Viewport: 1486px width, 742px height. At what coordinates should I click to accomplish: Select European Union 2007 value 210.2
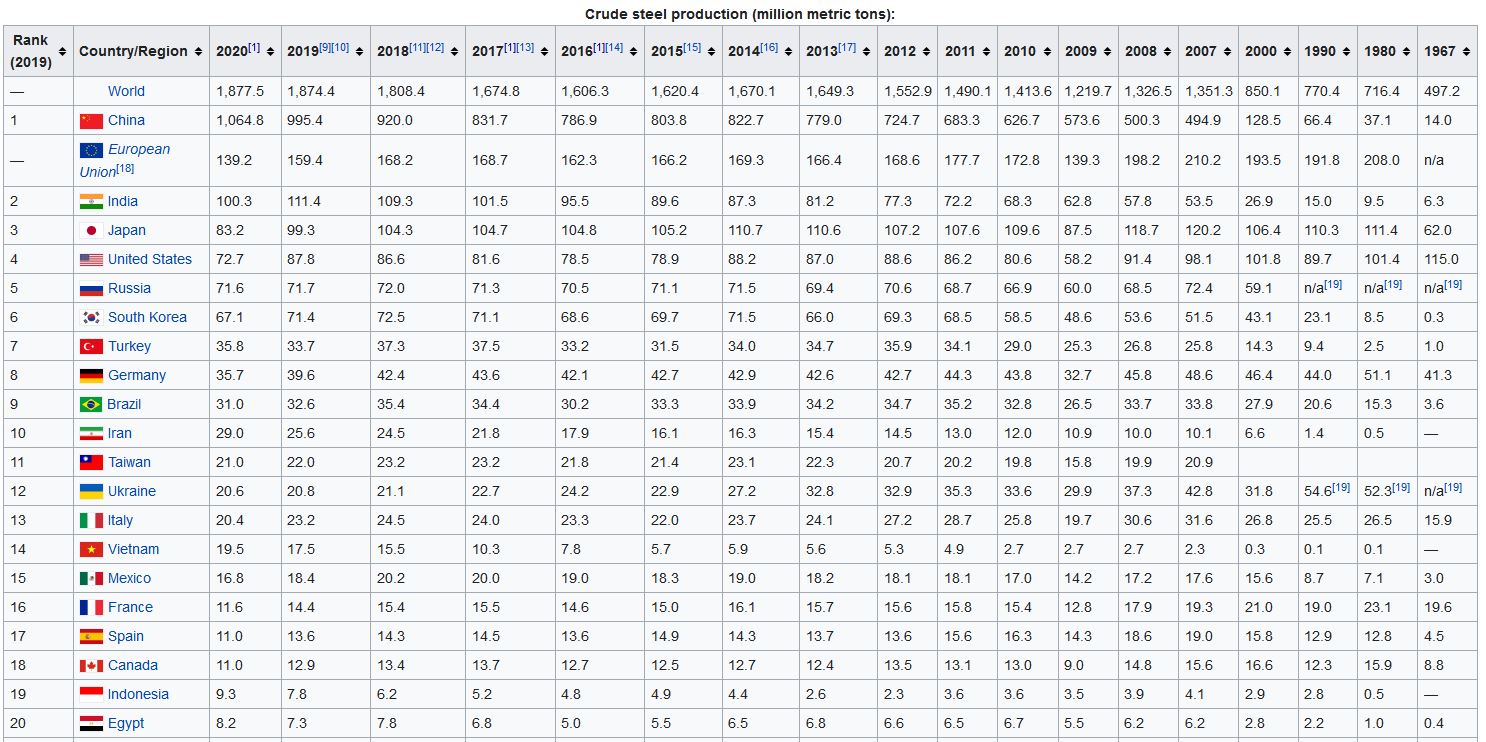(1202, 160)
